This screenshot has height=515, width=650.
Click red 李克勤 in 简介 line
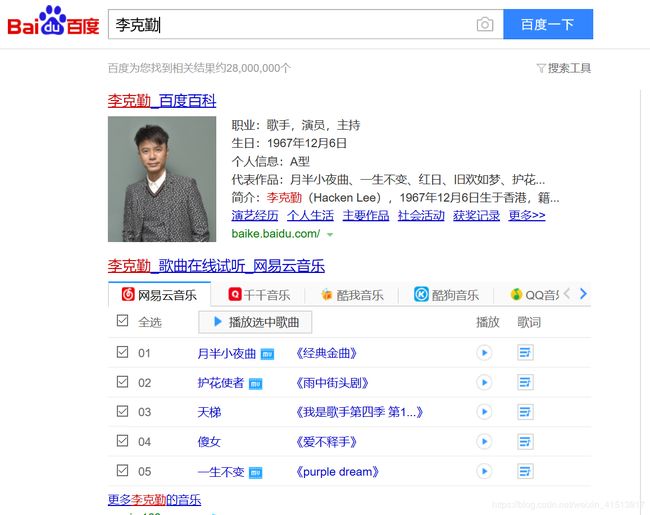pyautogui.click(x=284, y=197)
